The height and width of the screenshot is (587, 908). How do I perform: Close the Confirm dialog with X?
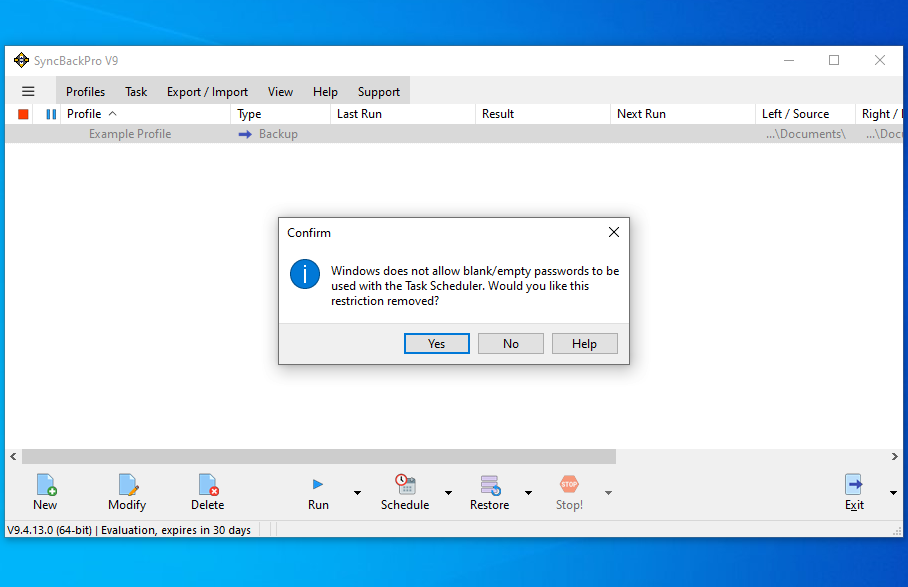[614, 232]
